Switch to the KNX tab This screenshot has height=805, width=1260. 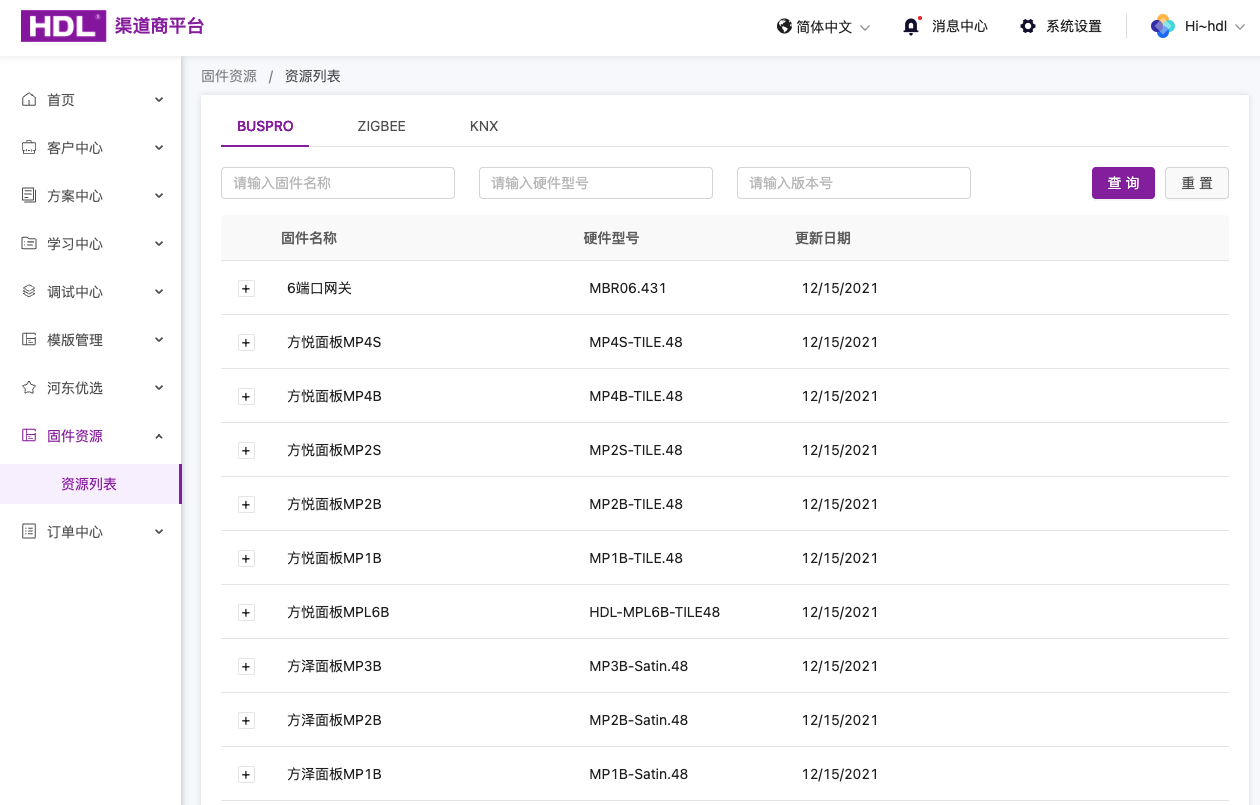[484, 127]
